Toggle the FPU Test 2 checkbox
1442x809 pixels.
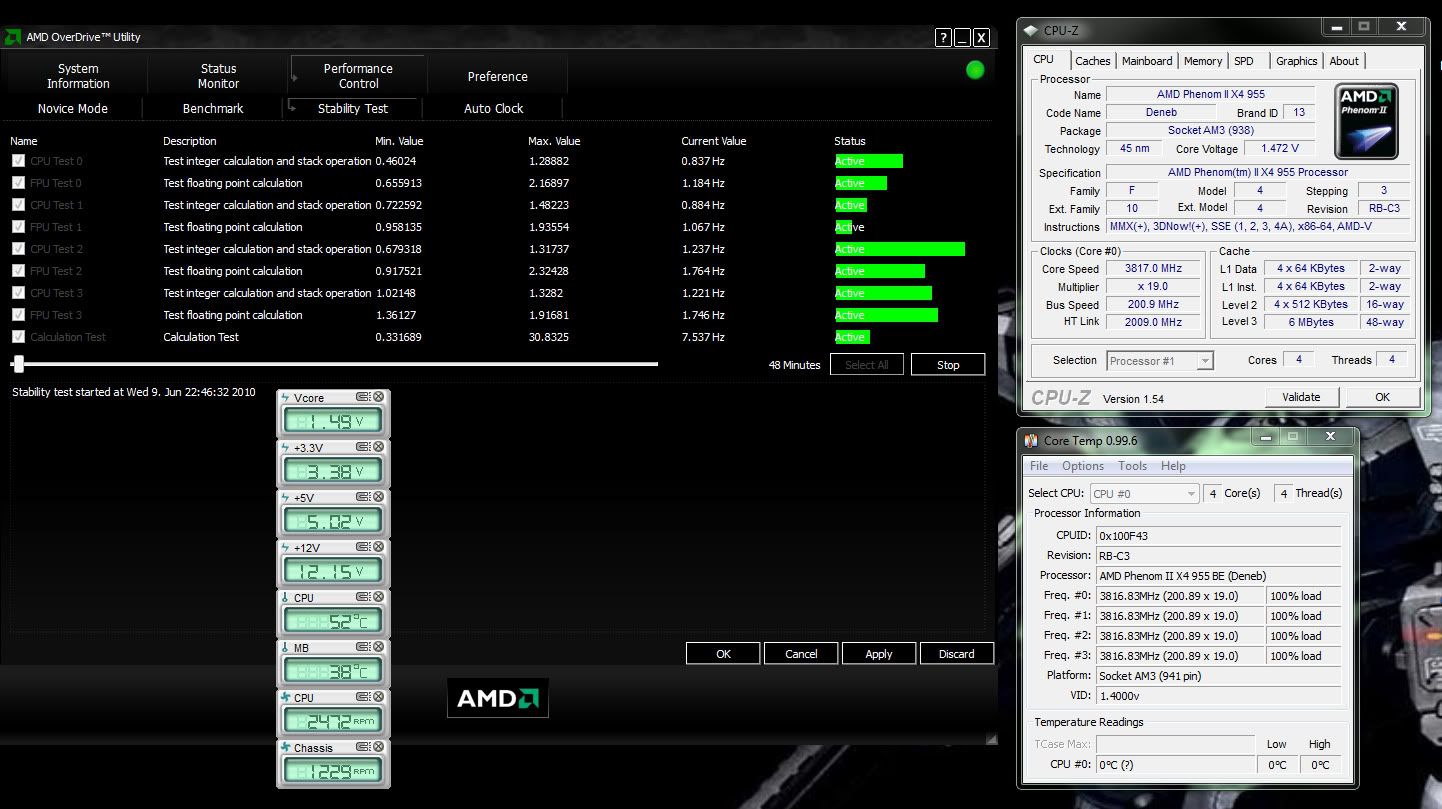(18, 271)
